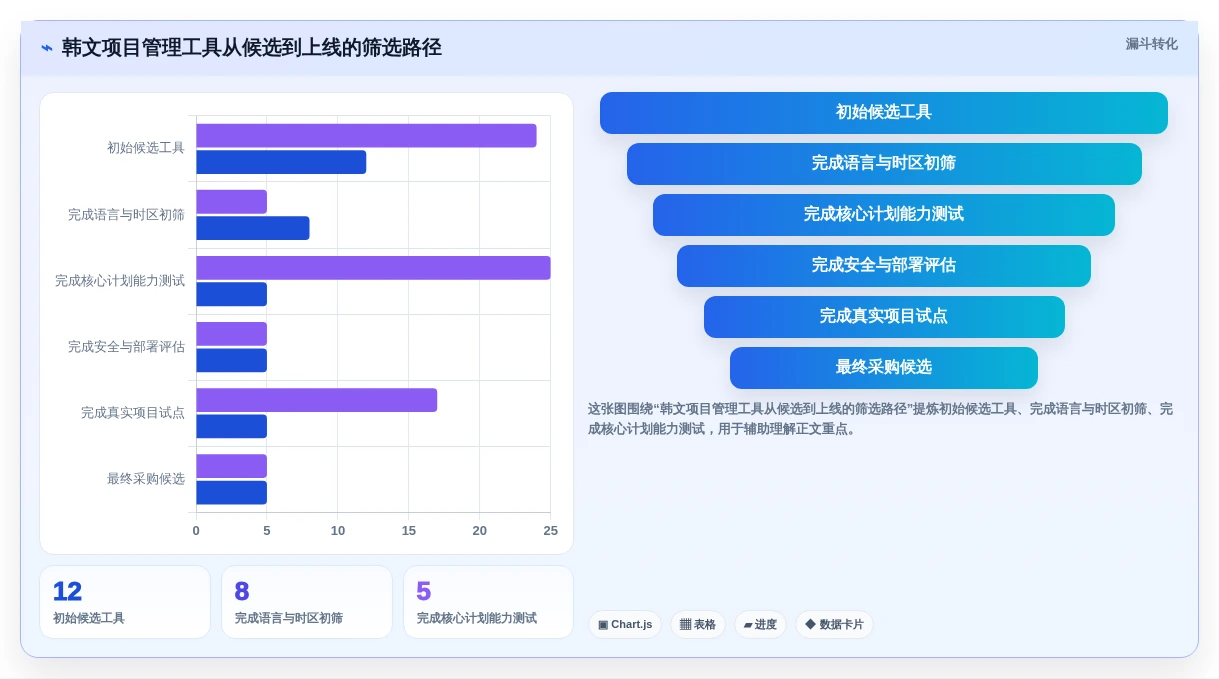Open the stat card showing 5

(488, 602)
